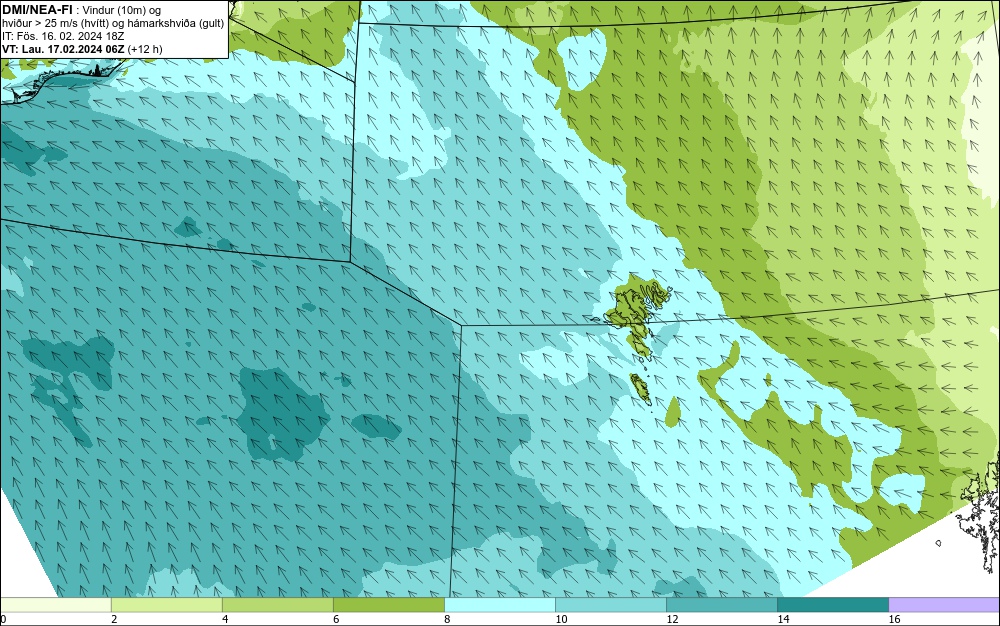1000x626 pixels.
Task: Click the legend scale value 0
Action: point(3,619)
